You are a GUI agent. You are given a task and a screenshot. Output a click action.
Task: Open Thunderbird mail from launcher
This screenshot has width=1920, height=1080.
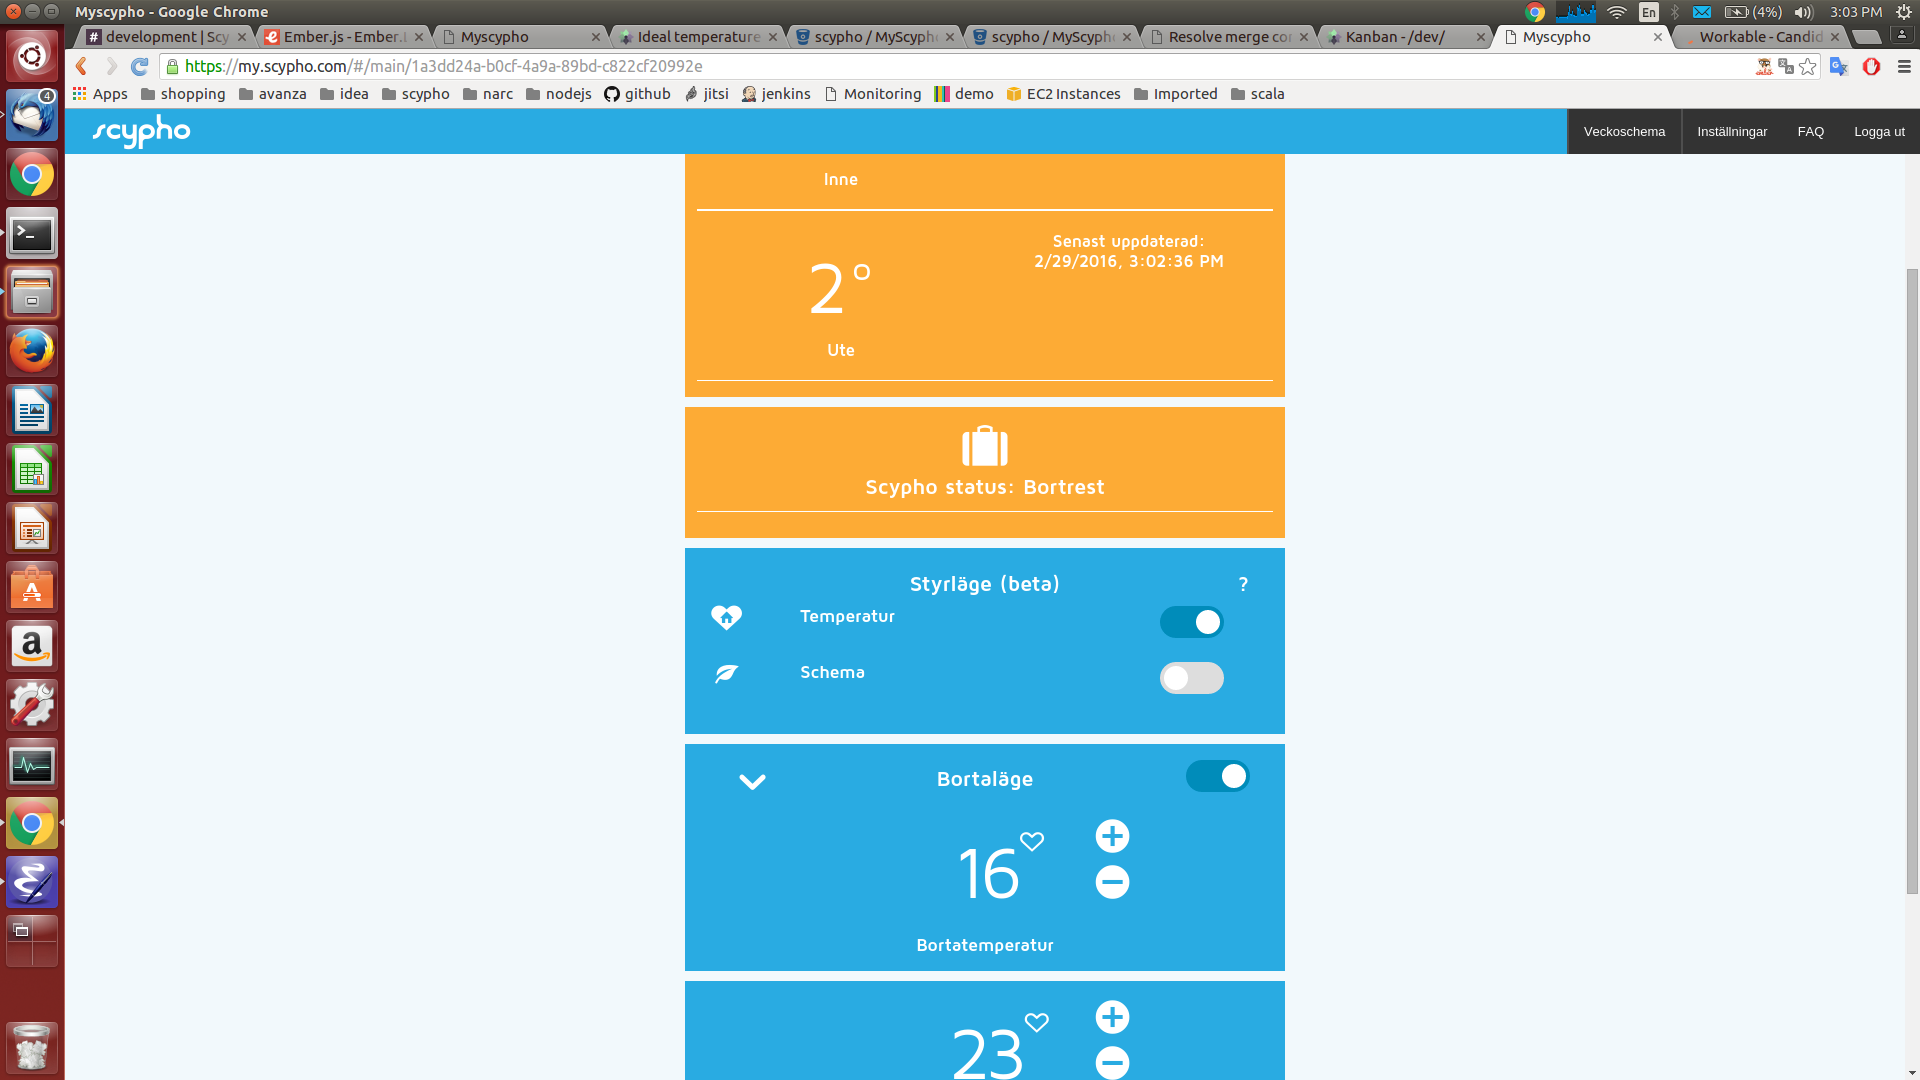32,115
